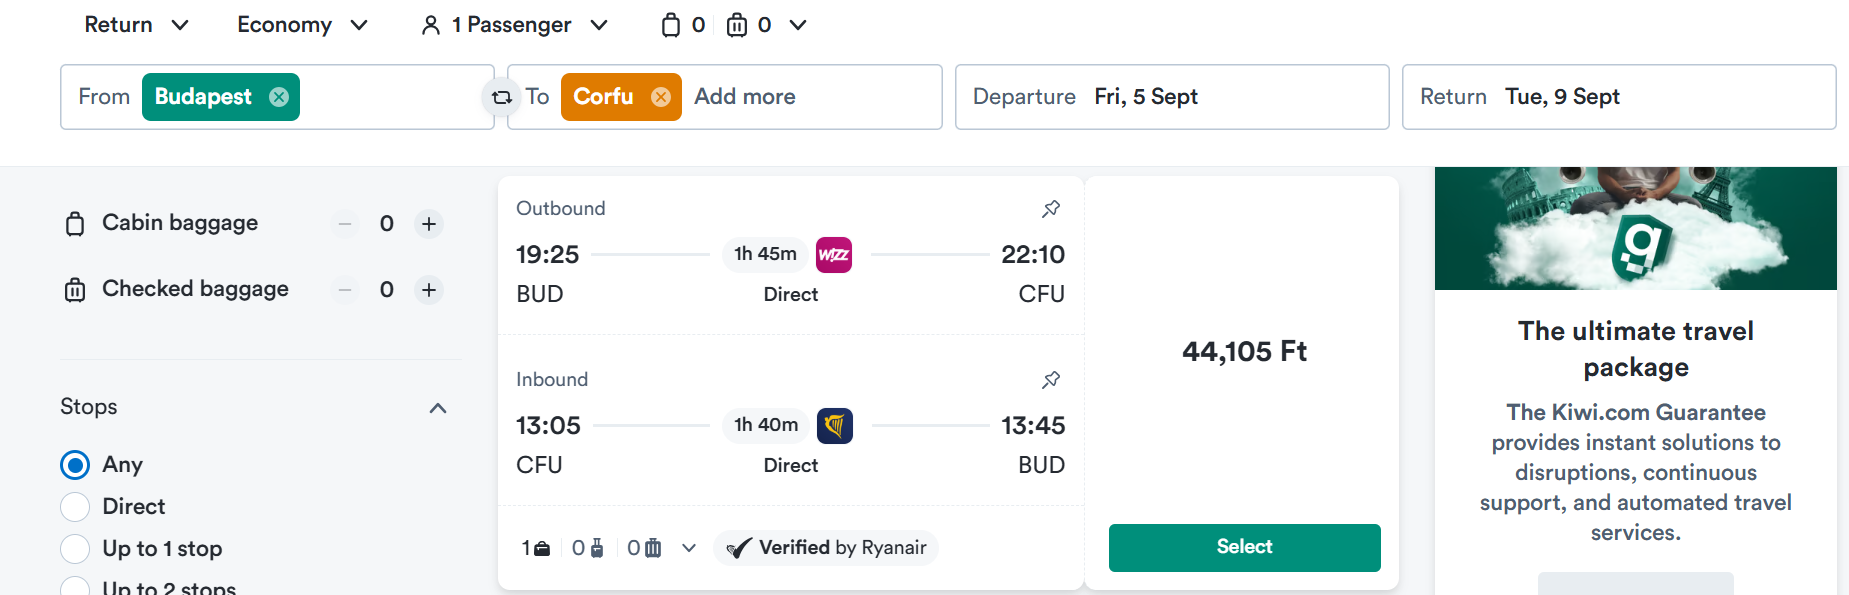1849x595 pixels.
Task: Increase Cabin baggage count
Action: 429,224
